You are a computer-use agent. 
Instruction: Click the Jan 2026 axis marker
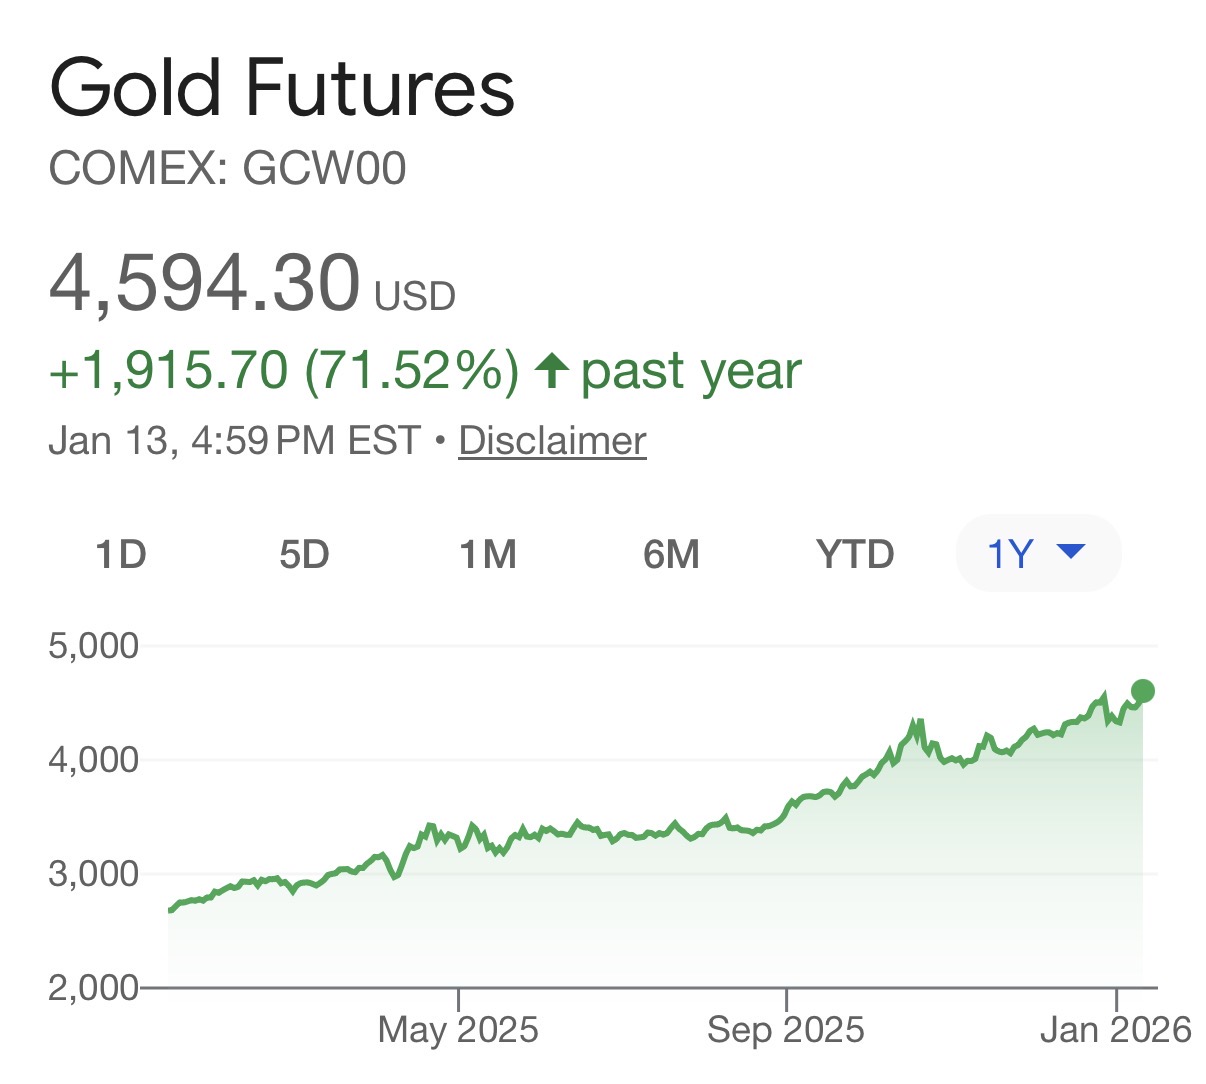(1116, 1030)
